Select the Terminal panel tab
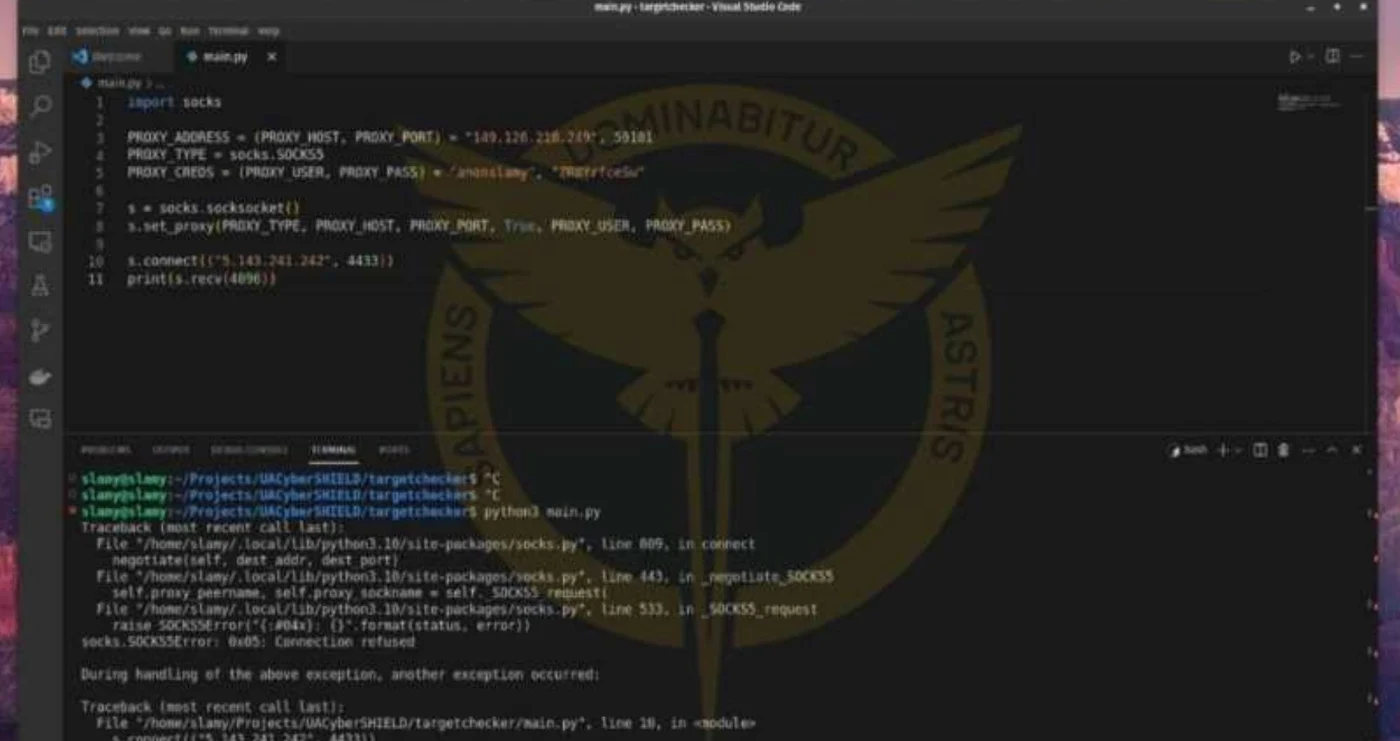Screen dimensions: 1400x741 pyautogui.click(x=333, y=451)
